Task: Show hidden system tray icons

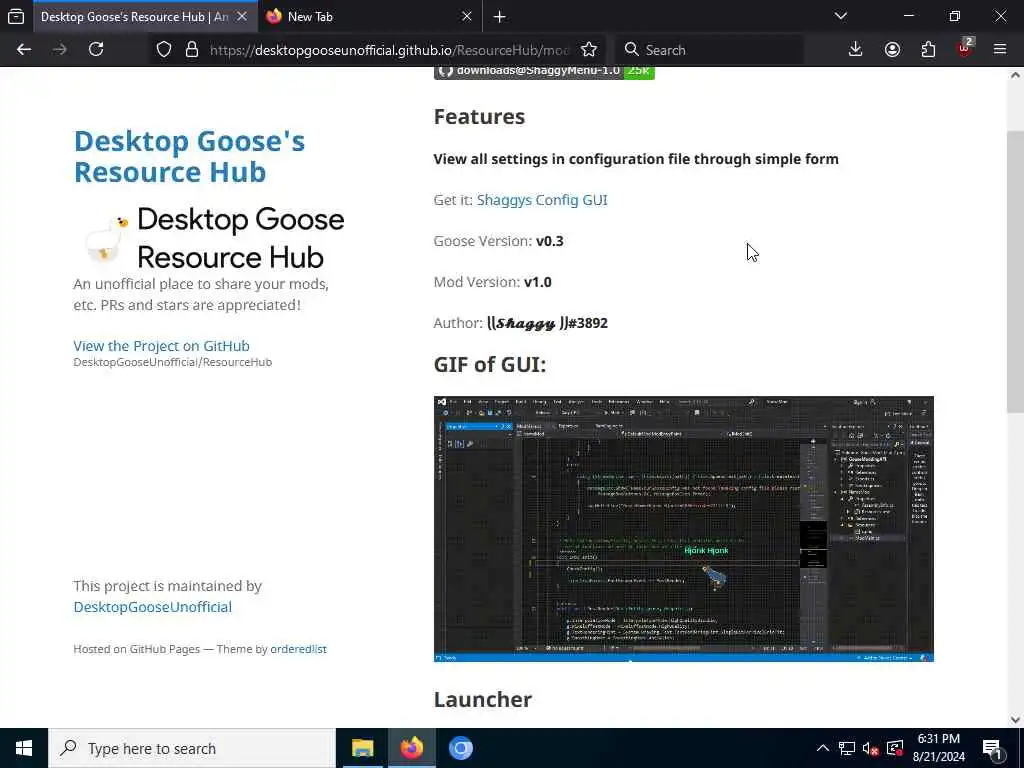Action: (x=823, y=748)
